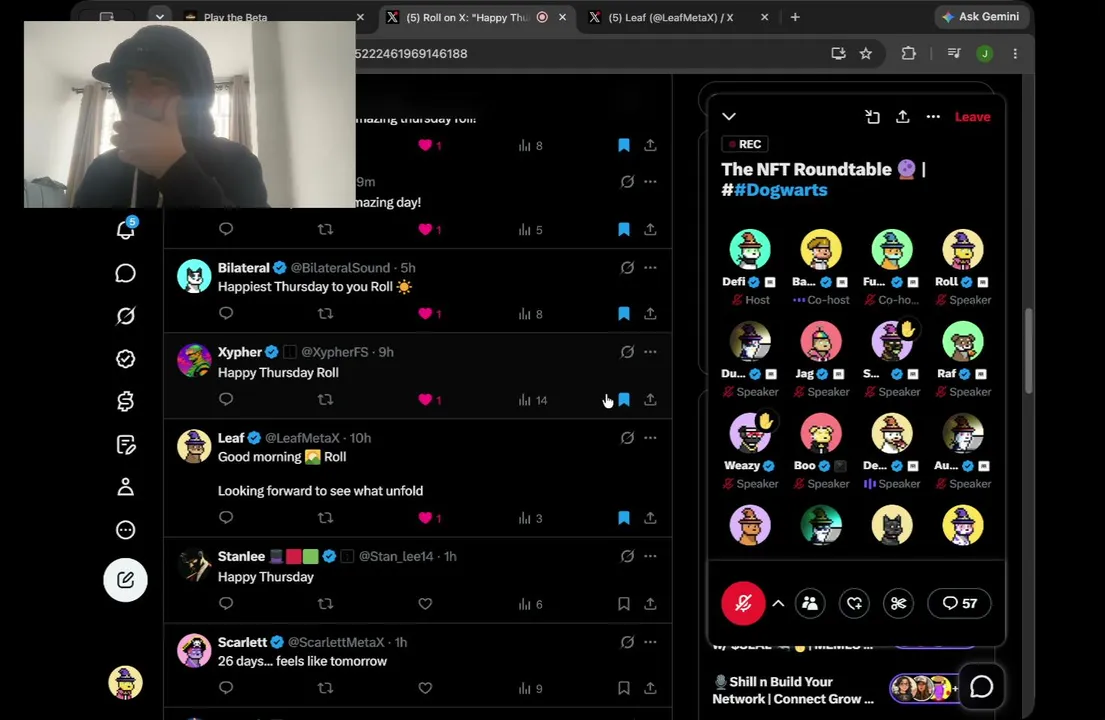The image size is (1105, 720).
Task: Bookmark this page with the star icon
Action: pyautogui.click(x=865, y=54)
